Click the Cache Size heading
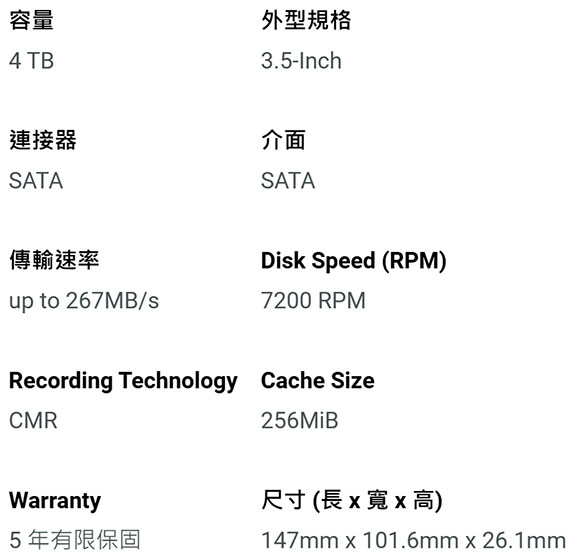 [318, 381]
